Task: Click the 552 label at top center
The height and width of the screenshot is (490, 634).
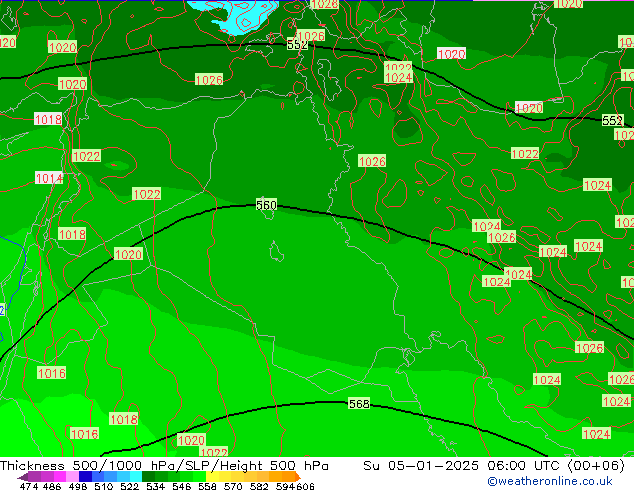Action: pos(297,44)
